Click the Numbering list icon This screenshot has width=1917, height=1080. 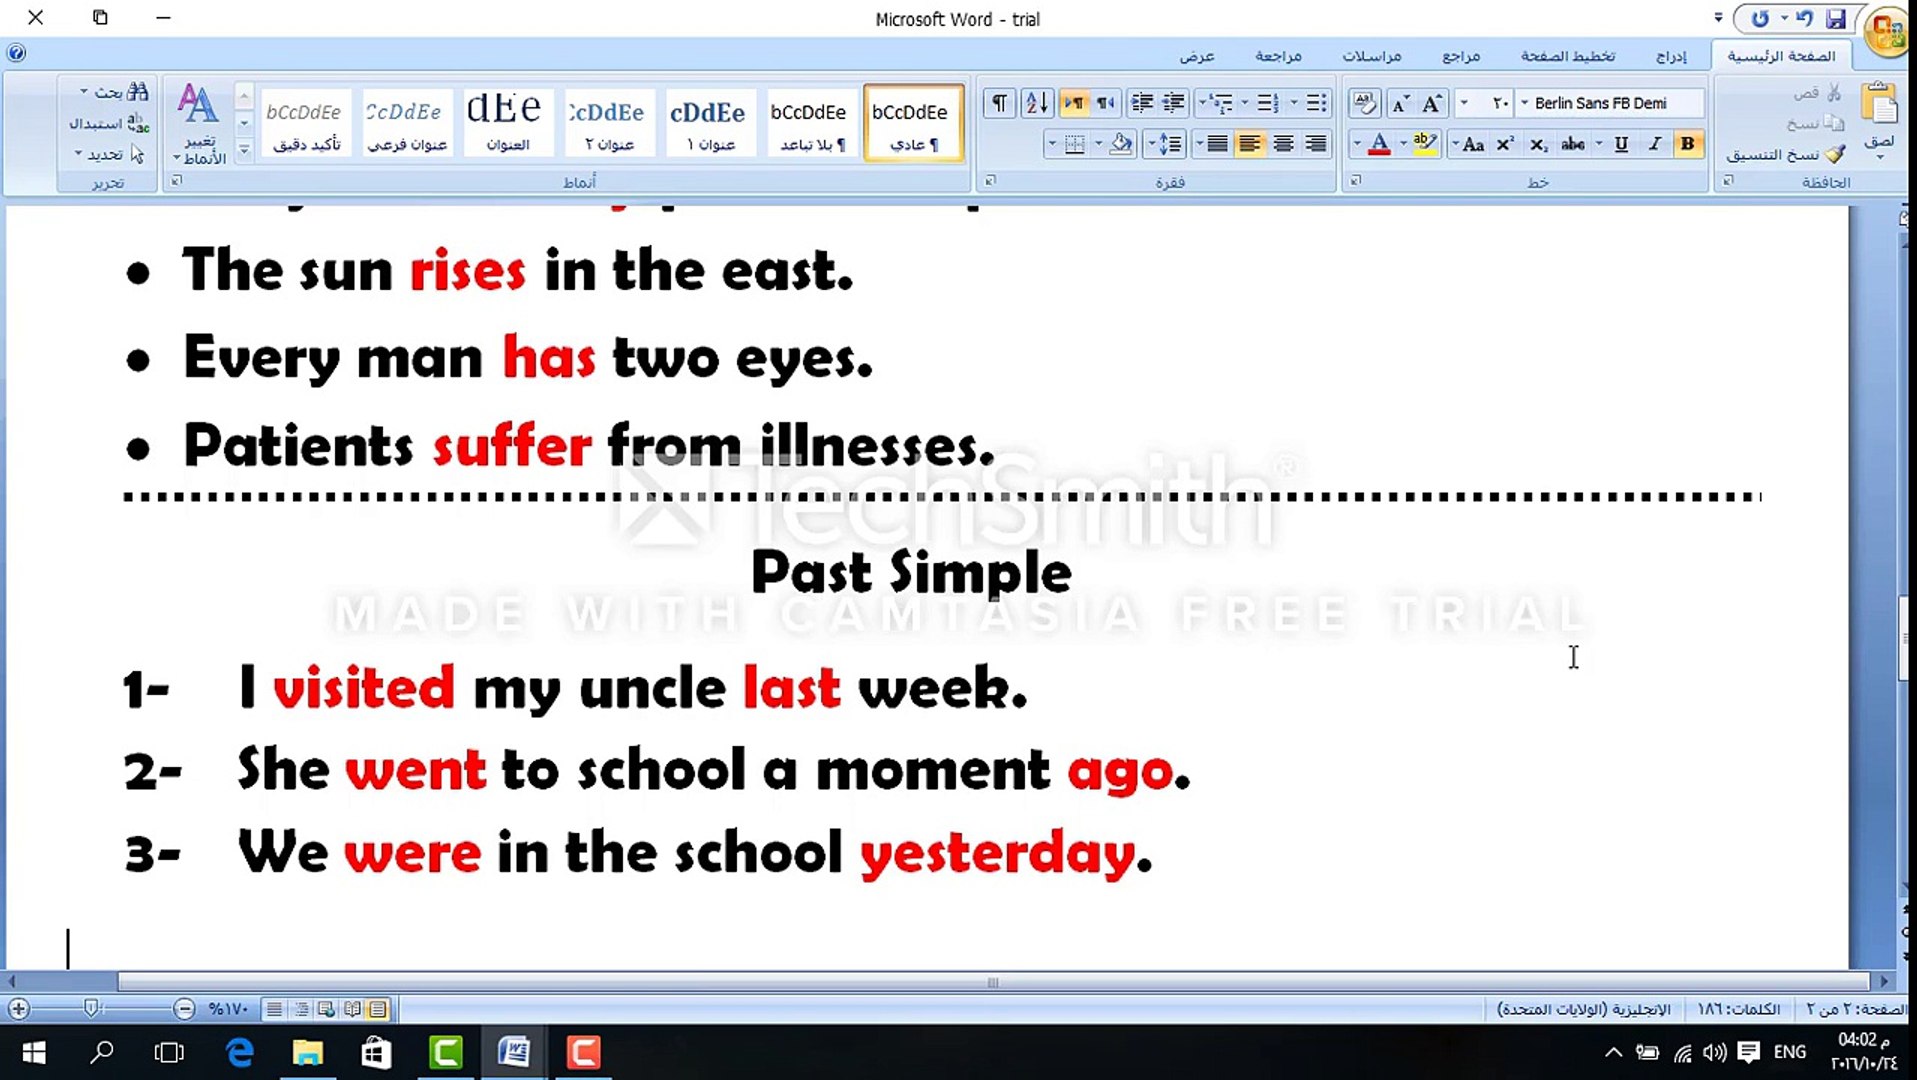[1267, 103]
